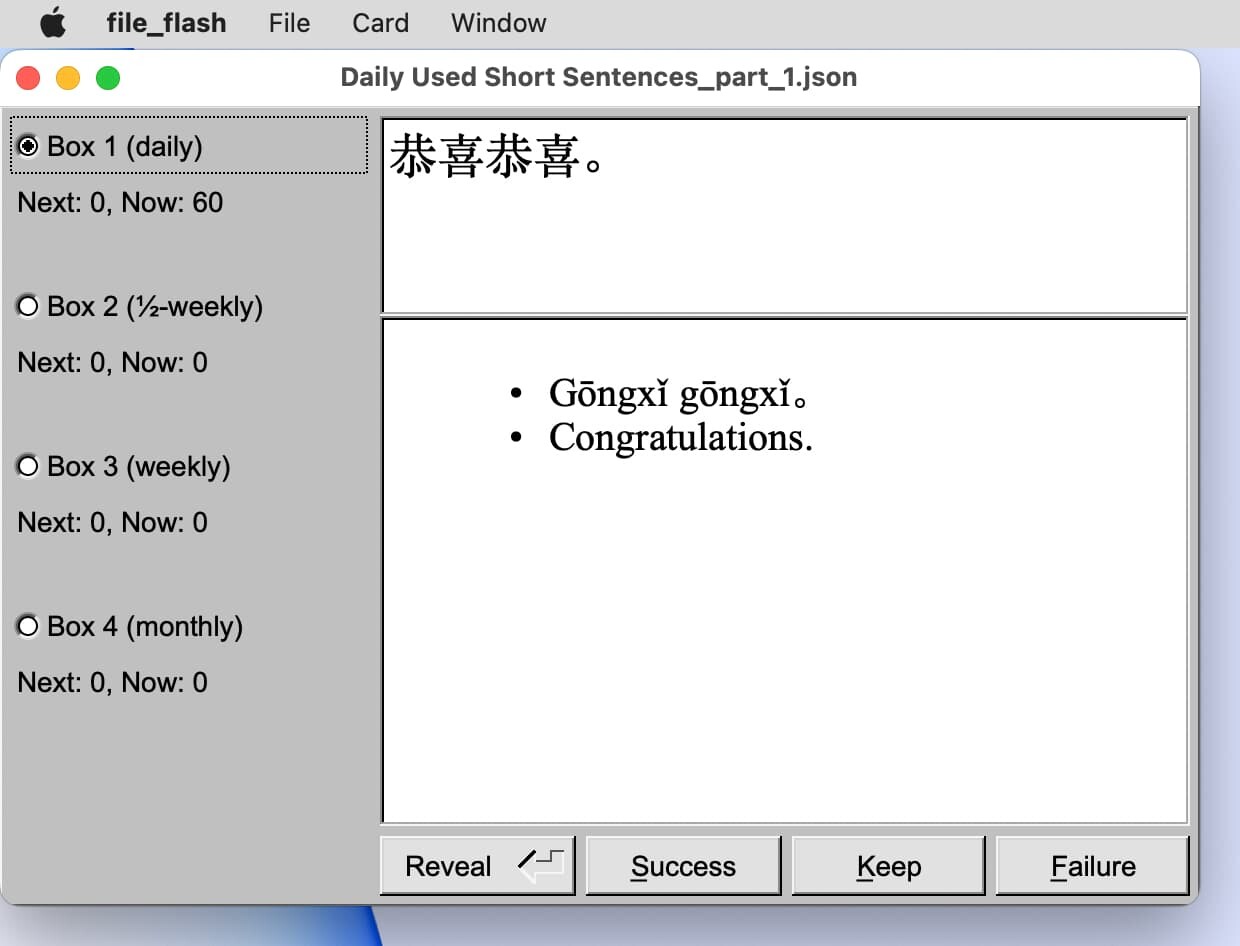Mark the card as Failure
This screenshot has width=1240, height=946.
(1092, 866)
